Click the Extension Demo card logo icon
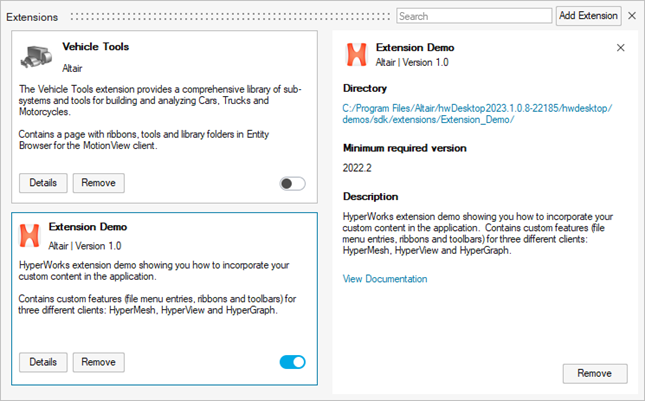This screenshot has height=401, width=645. 30,235
